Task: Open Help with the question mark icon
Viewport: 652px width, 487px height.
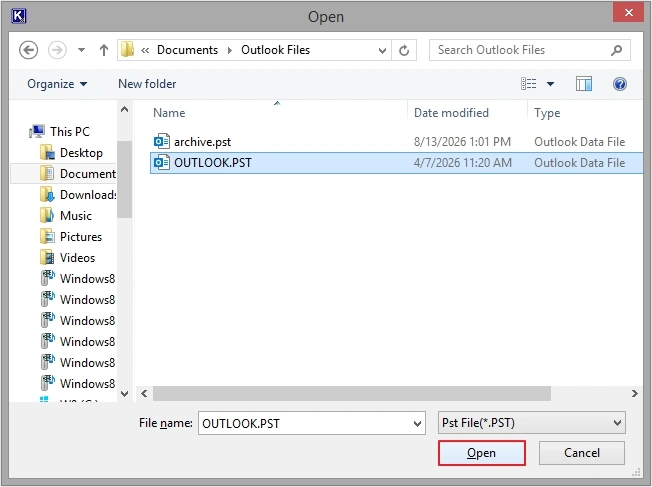Action: [x=620, y=84]
